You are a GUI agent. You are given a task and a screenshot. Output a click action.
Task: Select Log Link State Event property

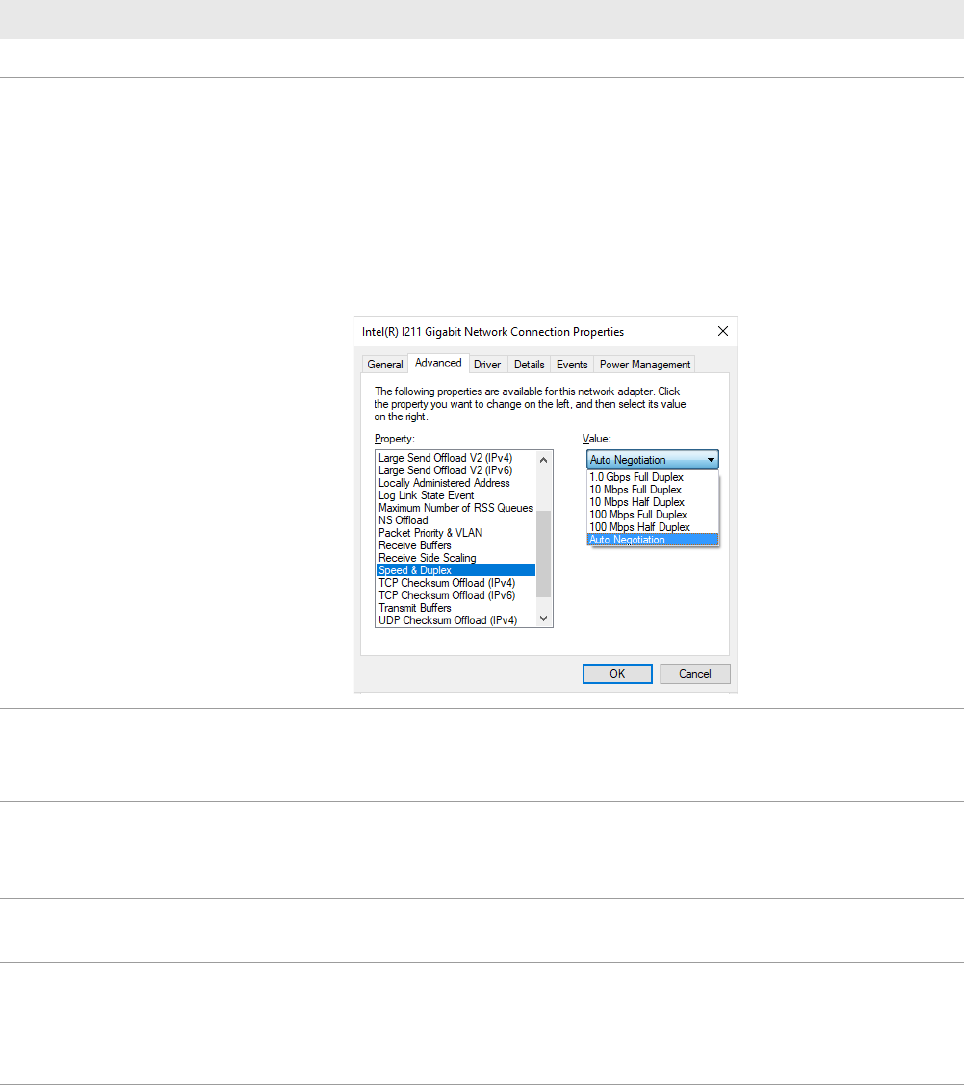point(456,495)
